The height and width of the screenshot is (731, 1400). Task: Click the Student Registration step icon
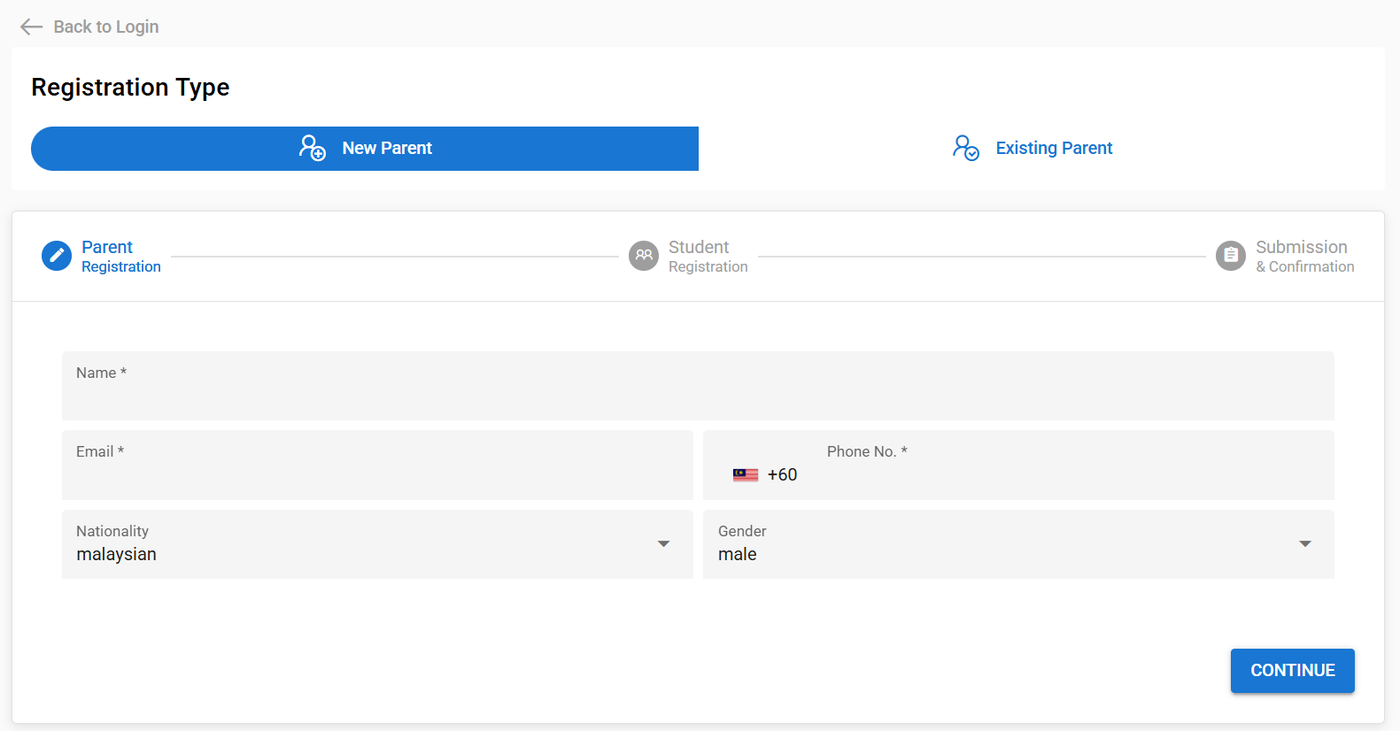coord(644,256)
